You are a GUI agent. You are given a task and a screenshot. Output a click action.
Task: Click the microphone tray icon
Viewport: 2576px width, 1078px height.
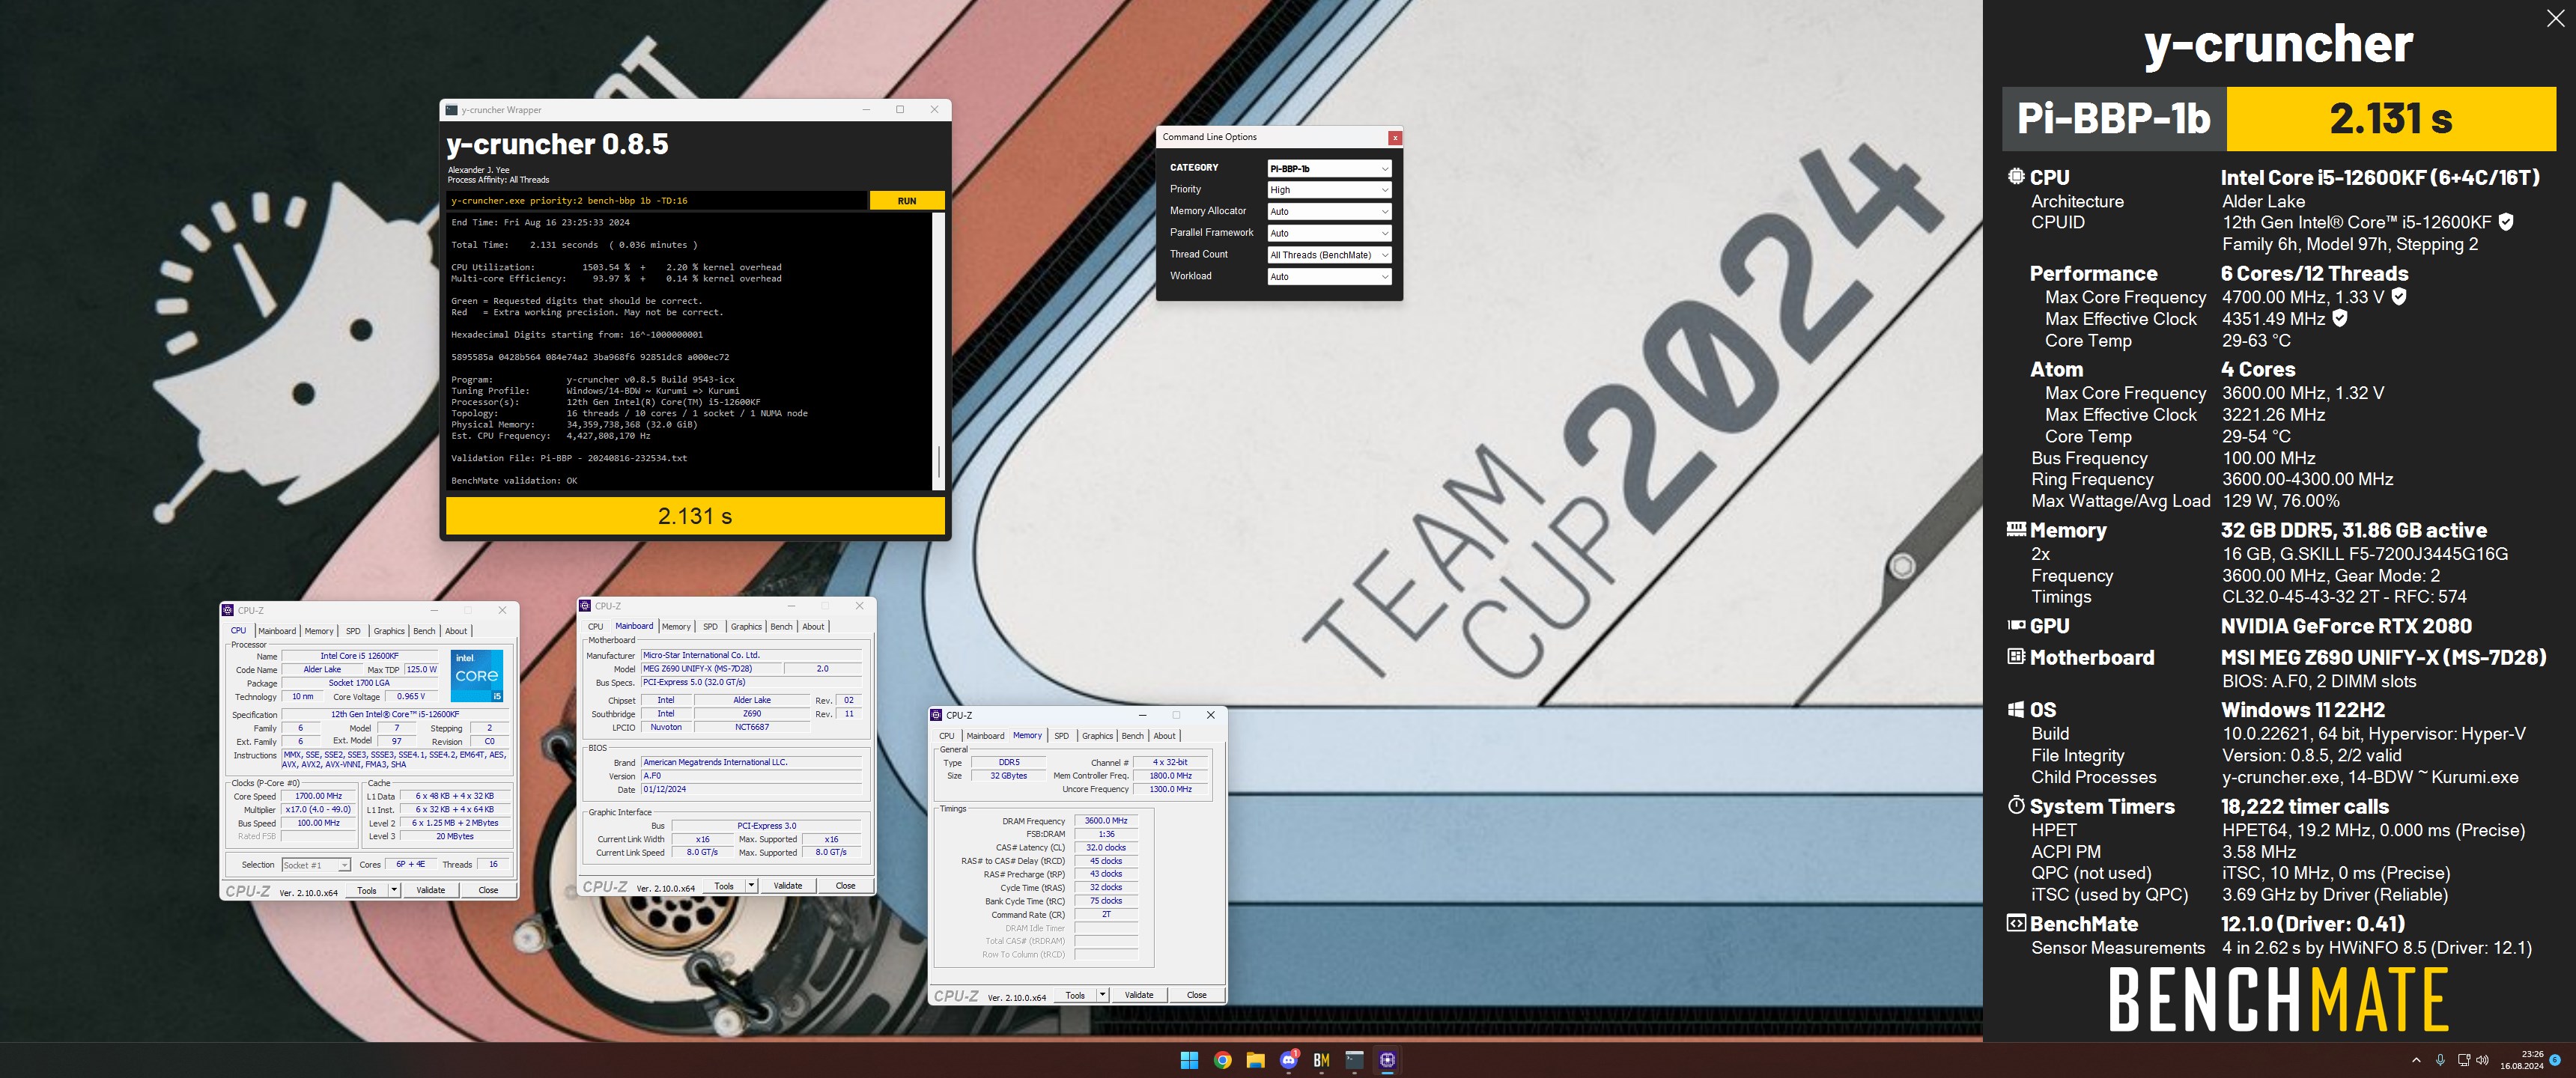2440,1060
